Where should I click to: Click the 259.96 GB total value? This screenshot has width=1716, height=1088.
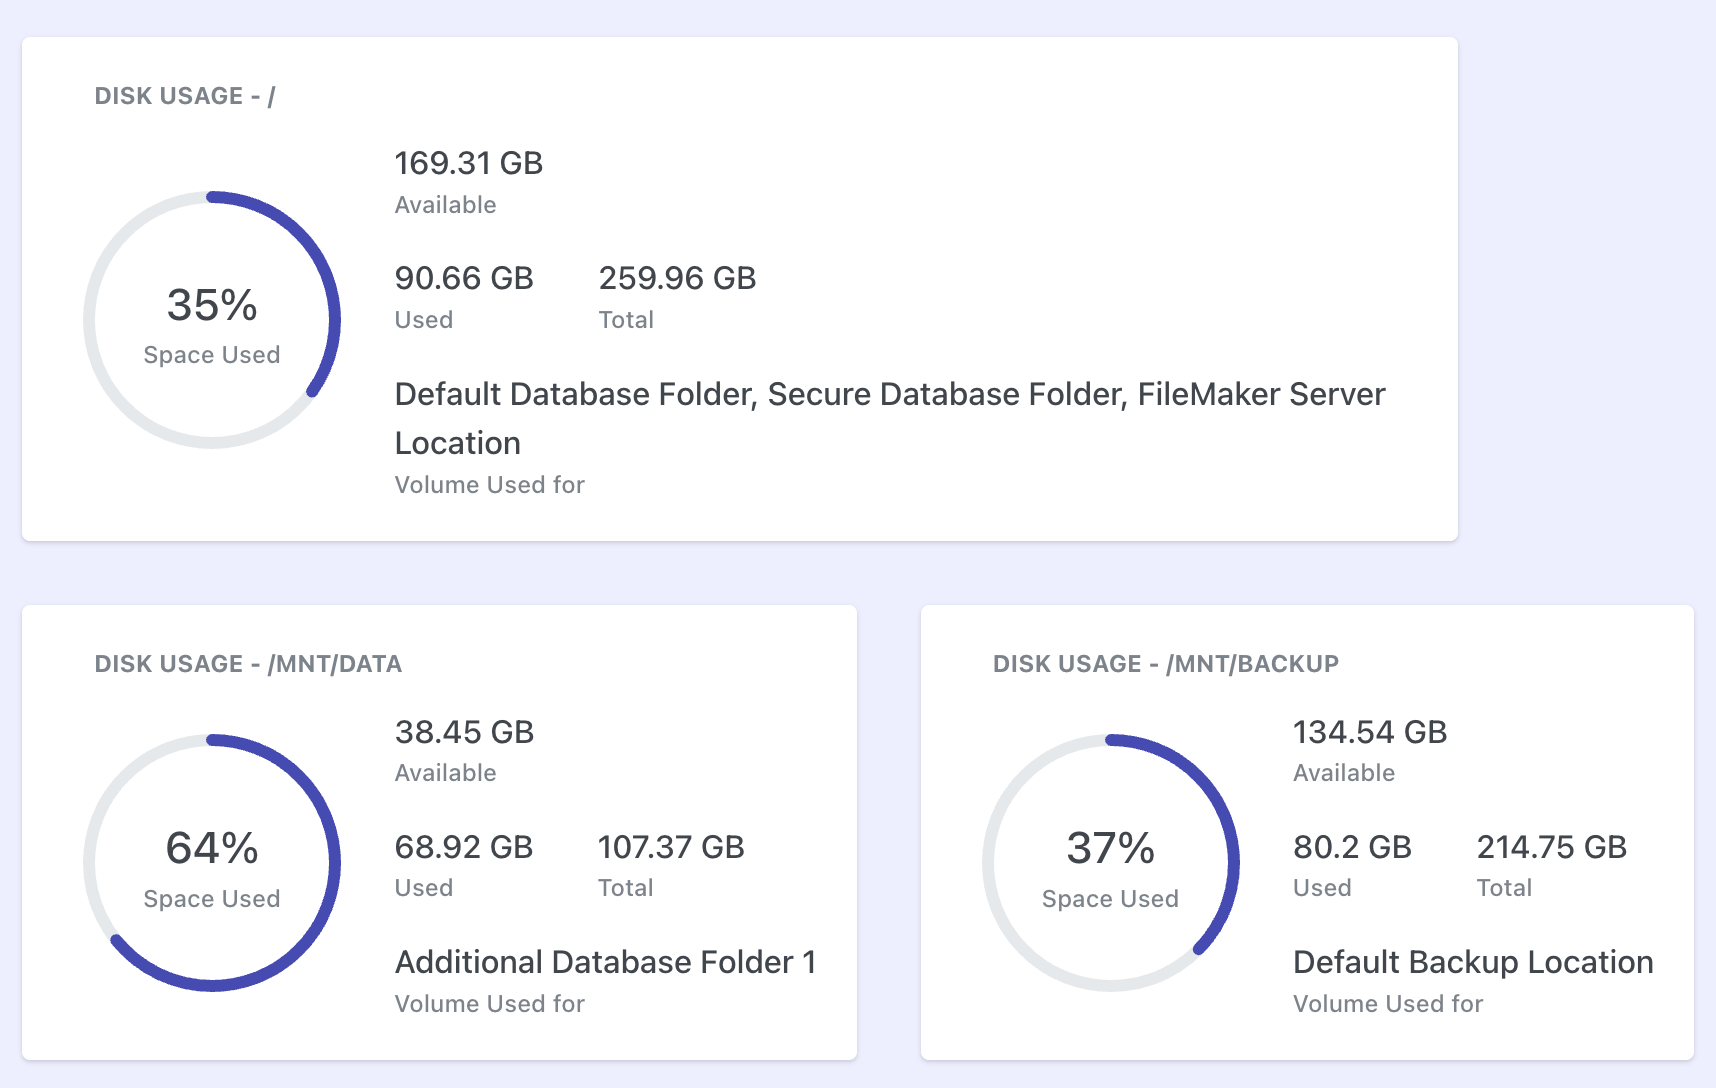[x=677, y=278]
